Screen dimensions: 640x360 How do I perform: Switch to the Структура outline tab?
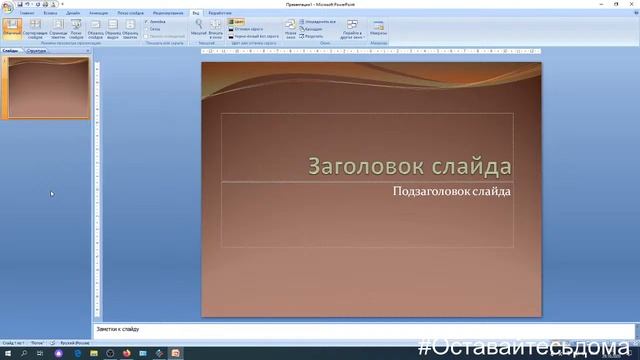(x=36, y=51)
